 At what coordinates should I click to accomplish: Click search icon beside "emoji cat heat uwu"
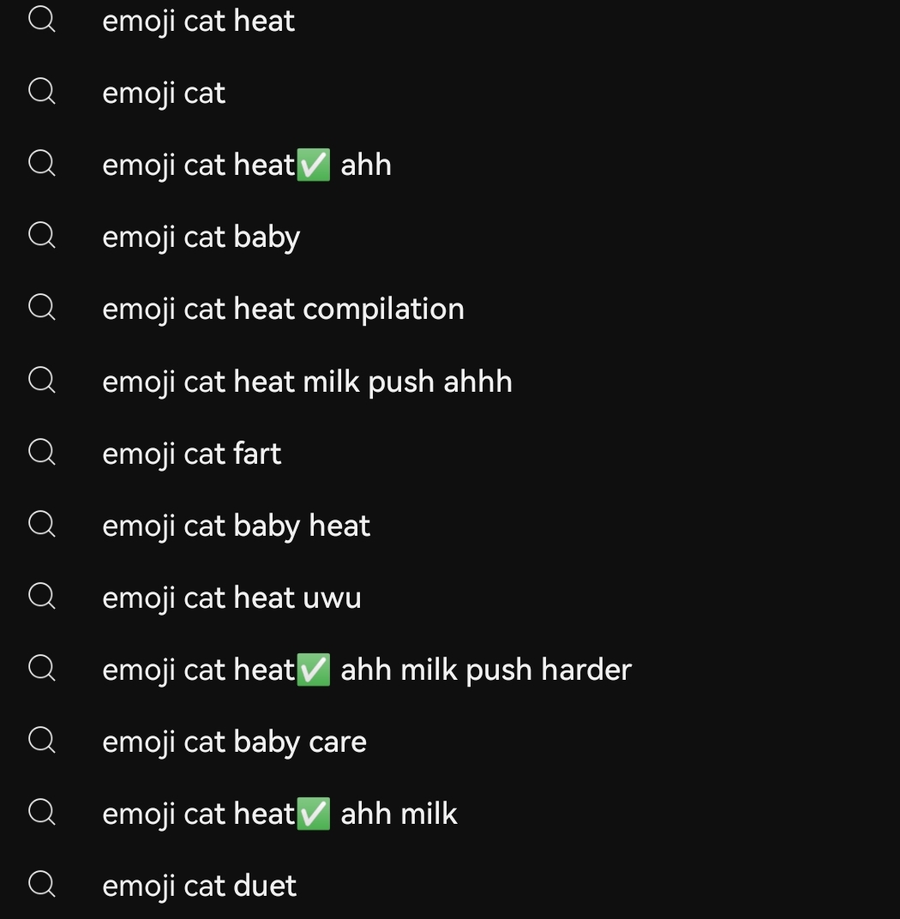42,596
